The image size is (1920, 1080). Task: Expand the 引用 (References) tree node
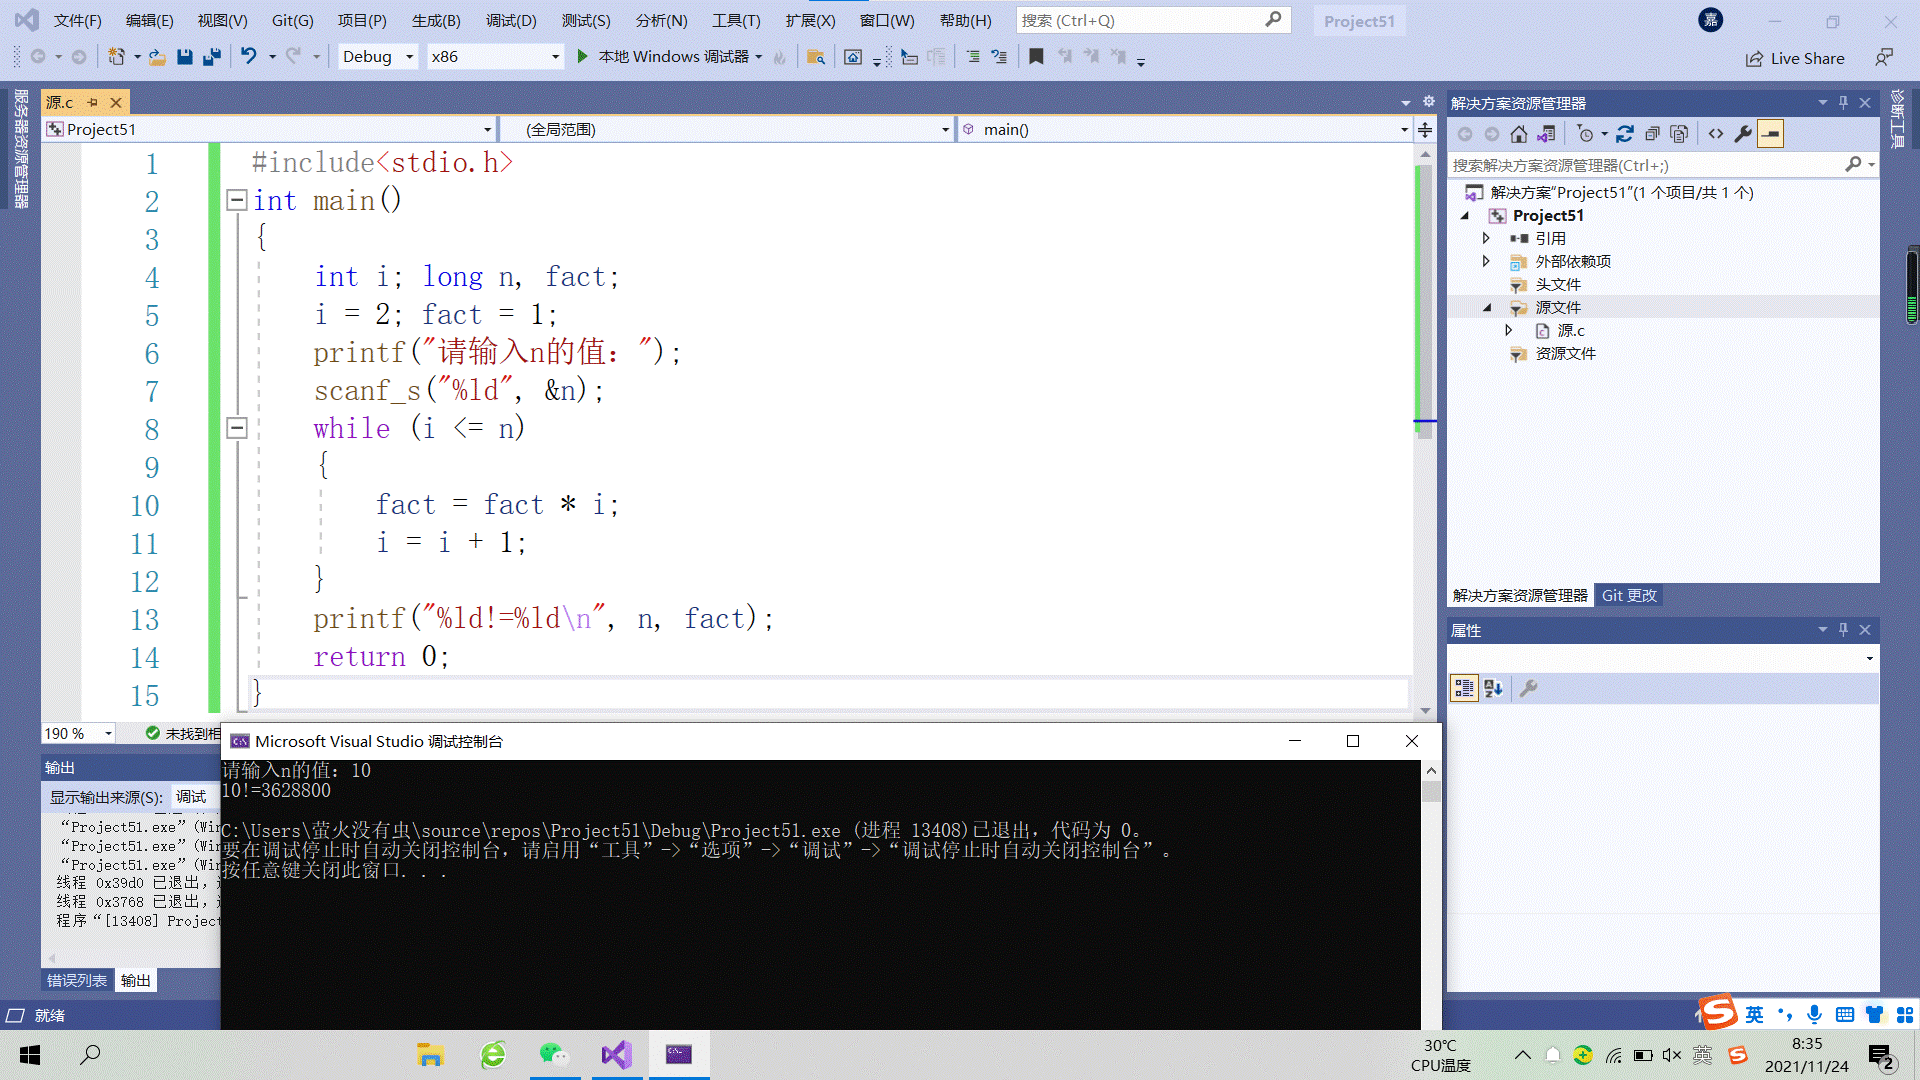[1487, 237]
